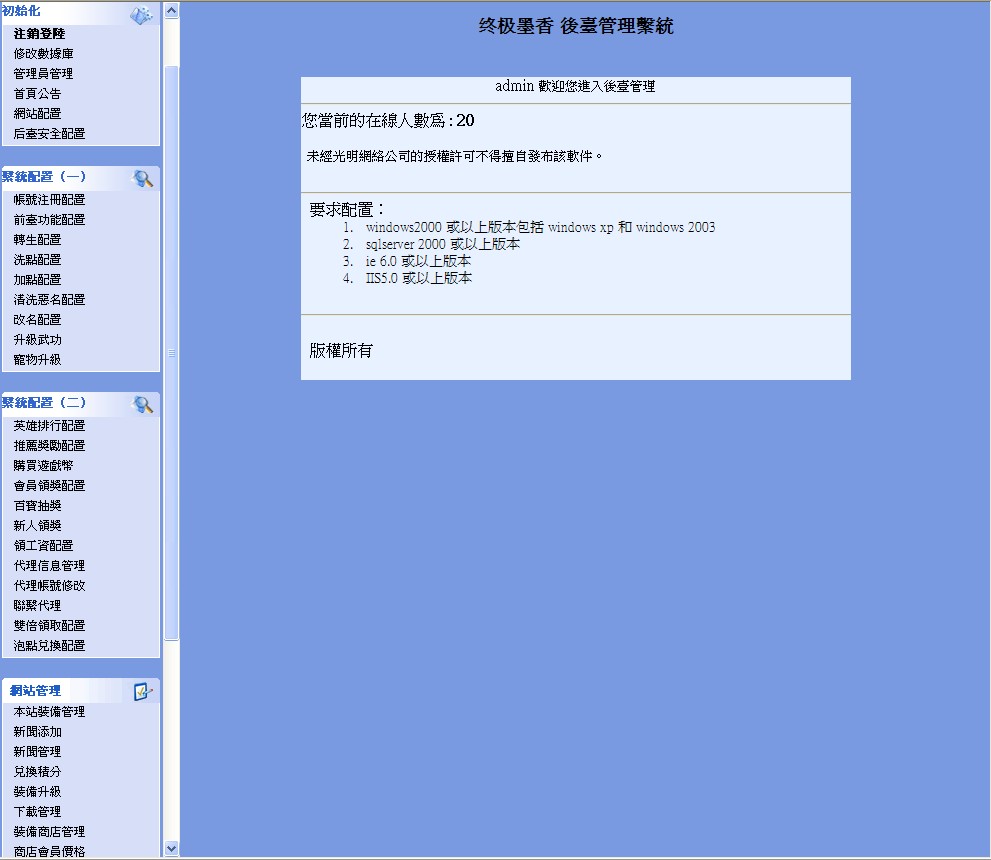Click the magnifier icon beside 繫統配置（一）

[143, 178]
